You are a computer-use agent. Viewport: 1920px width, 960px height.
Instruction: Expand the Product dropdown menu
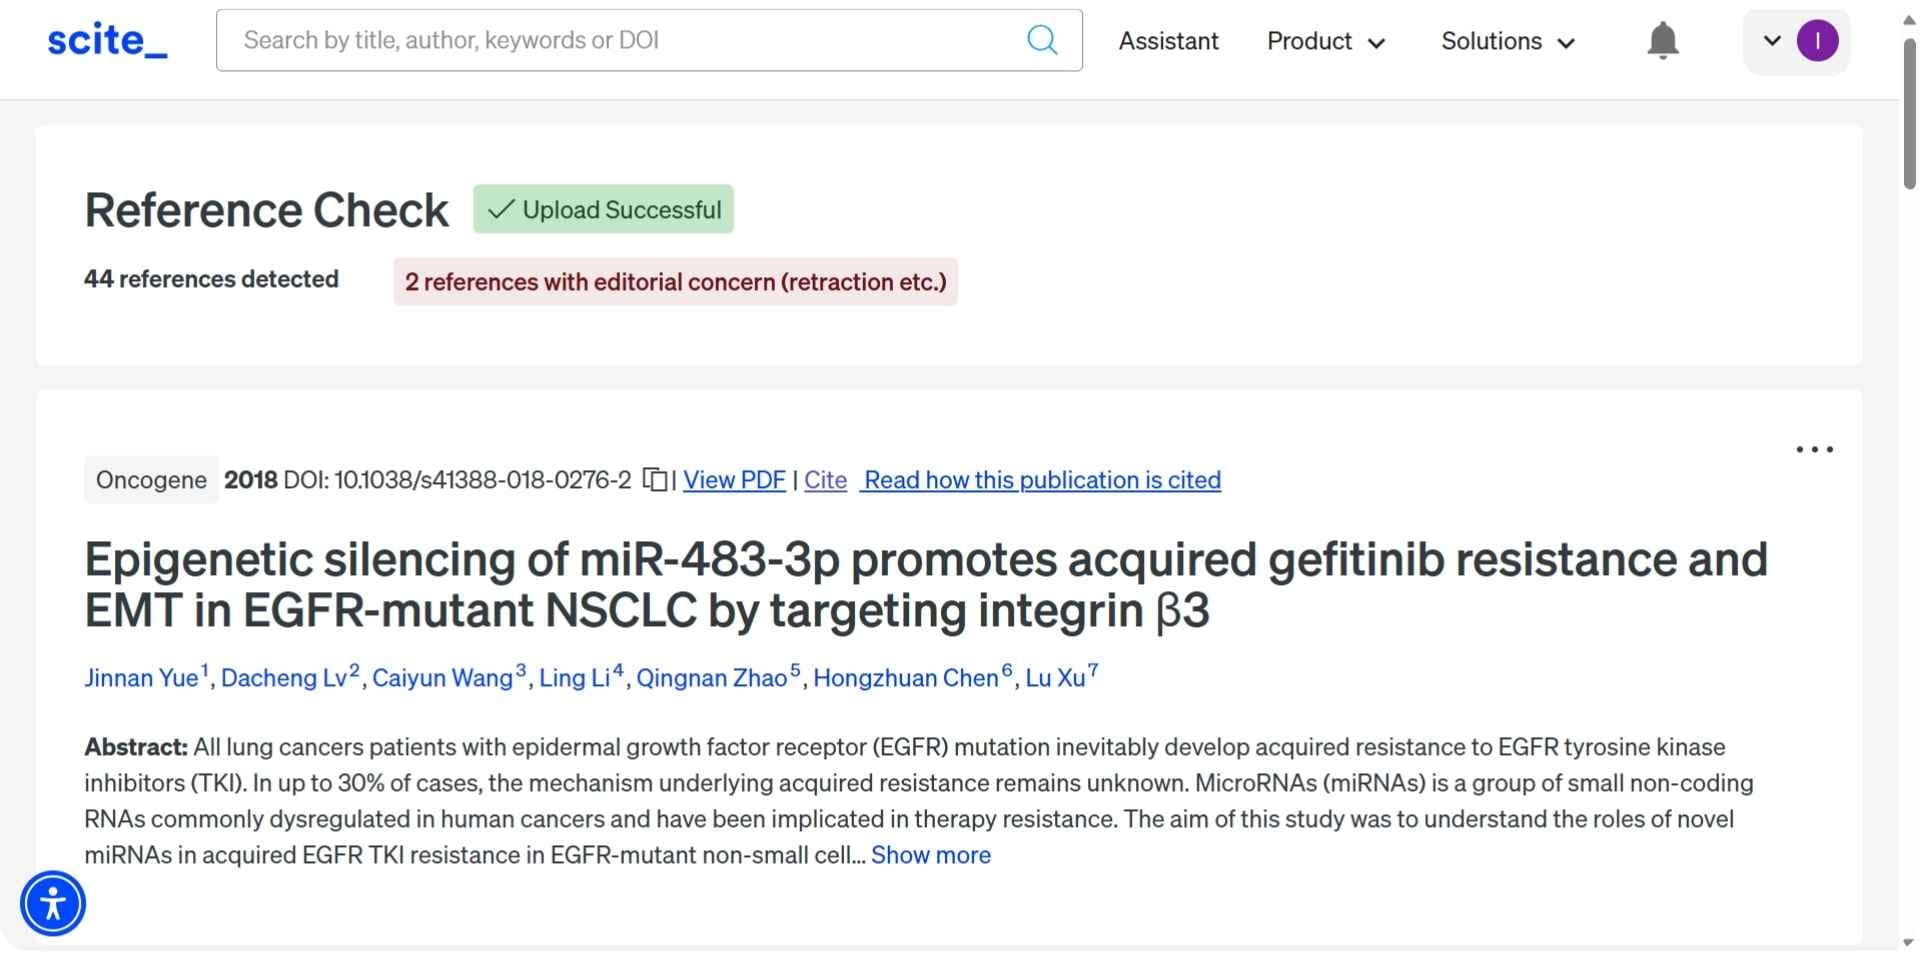click(1325, 41)
